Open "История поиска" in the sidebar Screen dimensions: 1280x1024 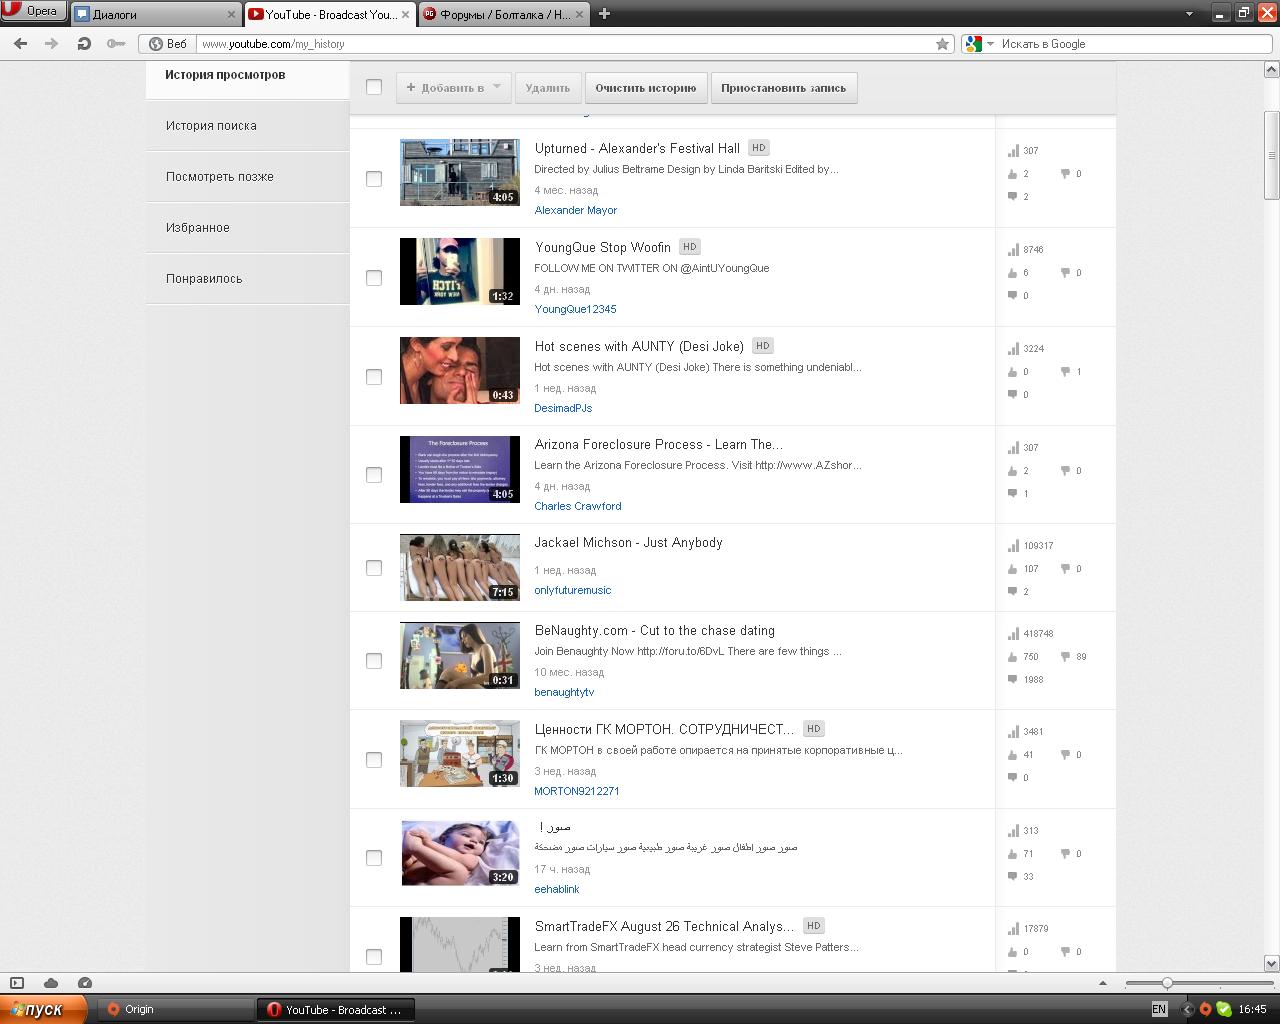click(211, 126)
